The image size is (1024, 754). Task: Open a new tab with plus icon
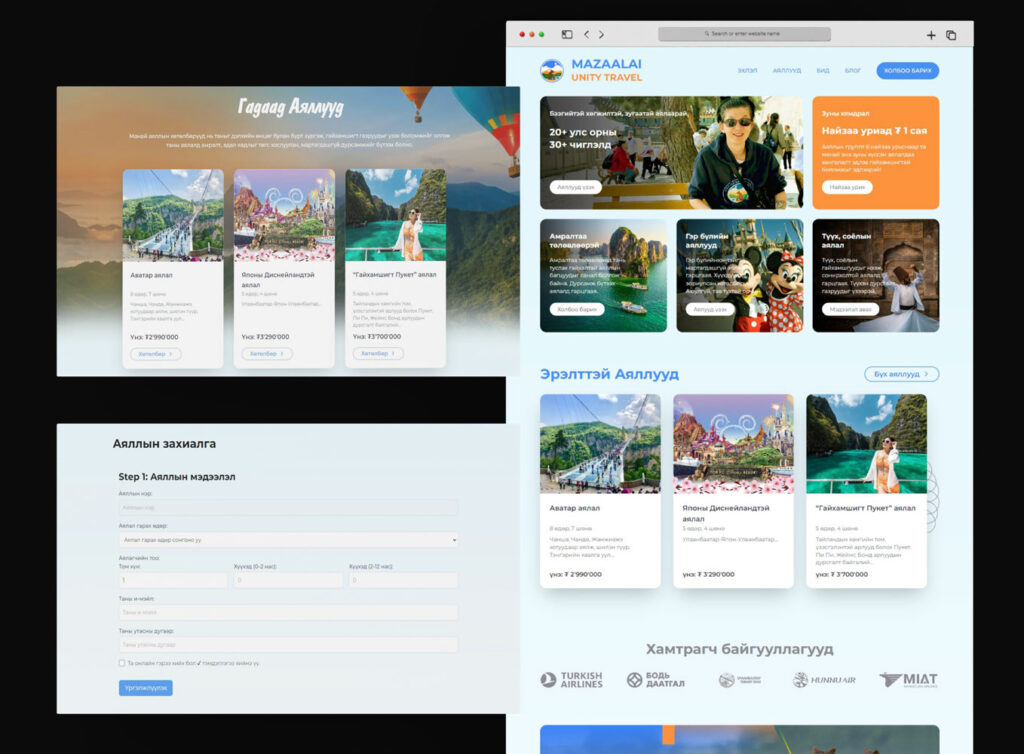pos(931,35)
